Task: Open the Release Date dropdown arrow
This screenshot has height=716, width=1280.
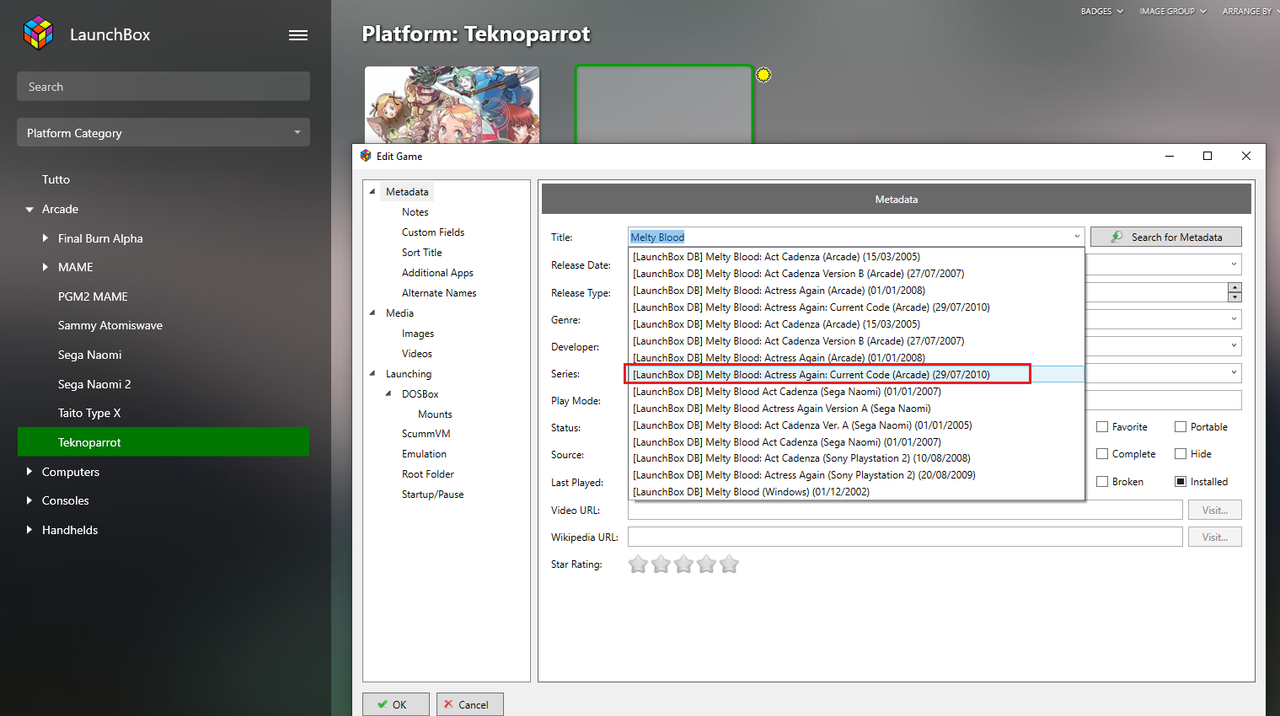Action: [1235, 265]
